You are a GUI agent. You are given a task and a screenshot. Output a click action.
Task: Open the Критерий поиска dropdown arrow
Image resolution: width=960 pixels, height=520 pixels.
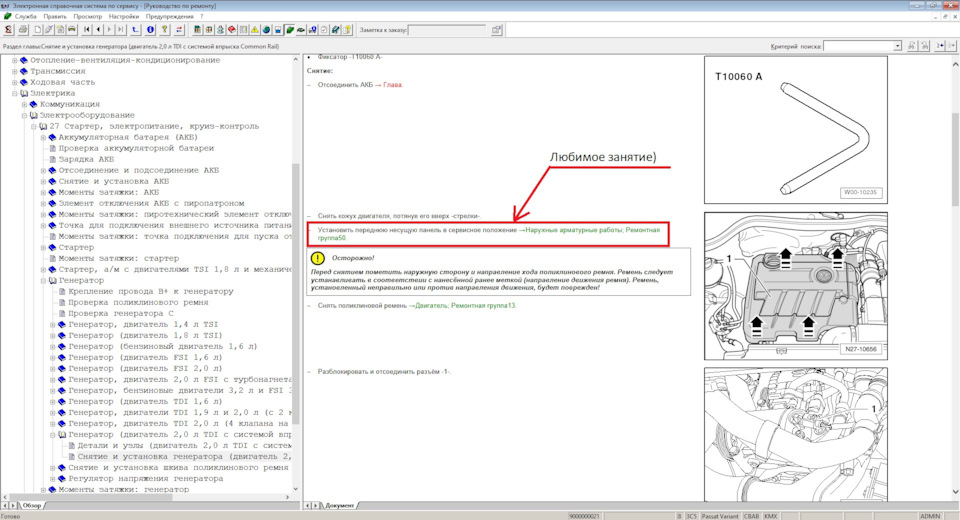click(898, 46)
